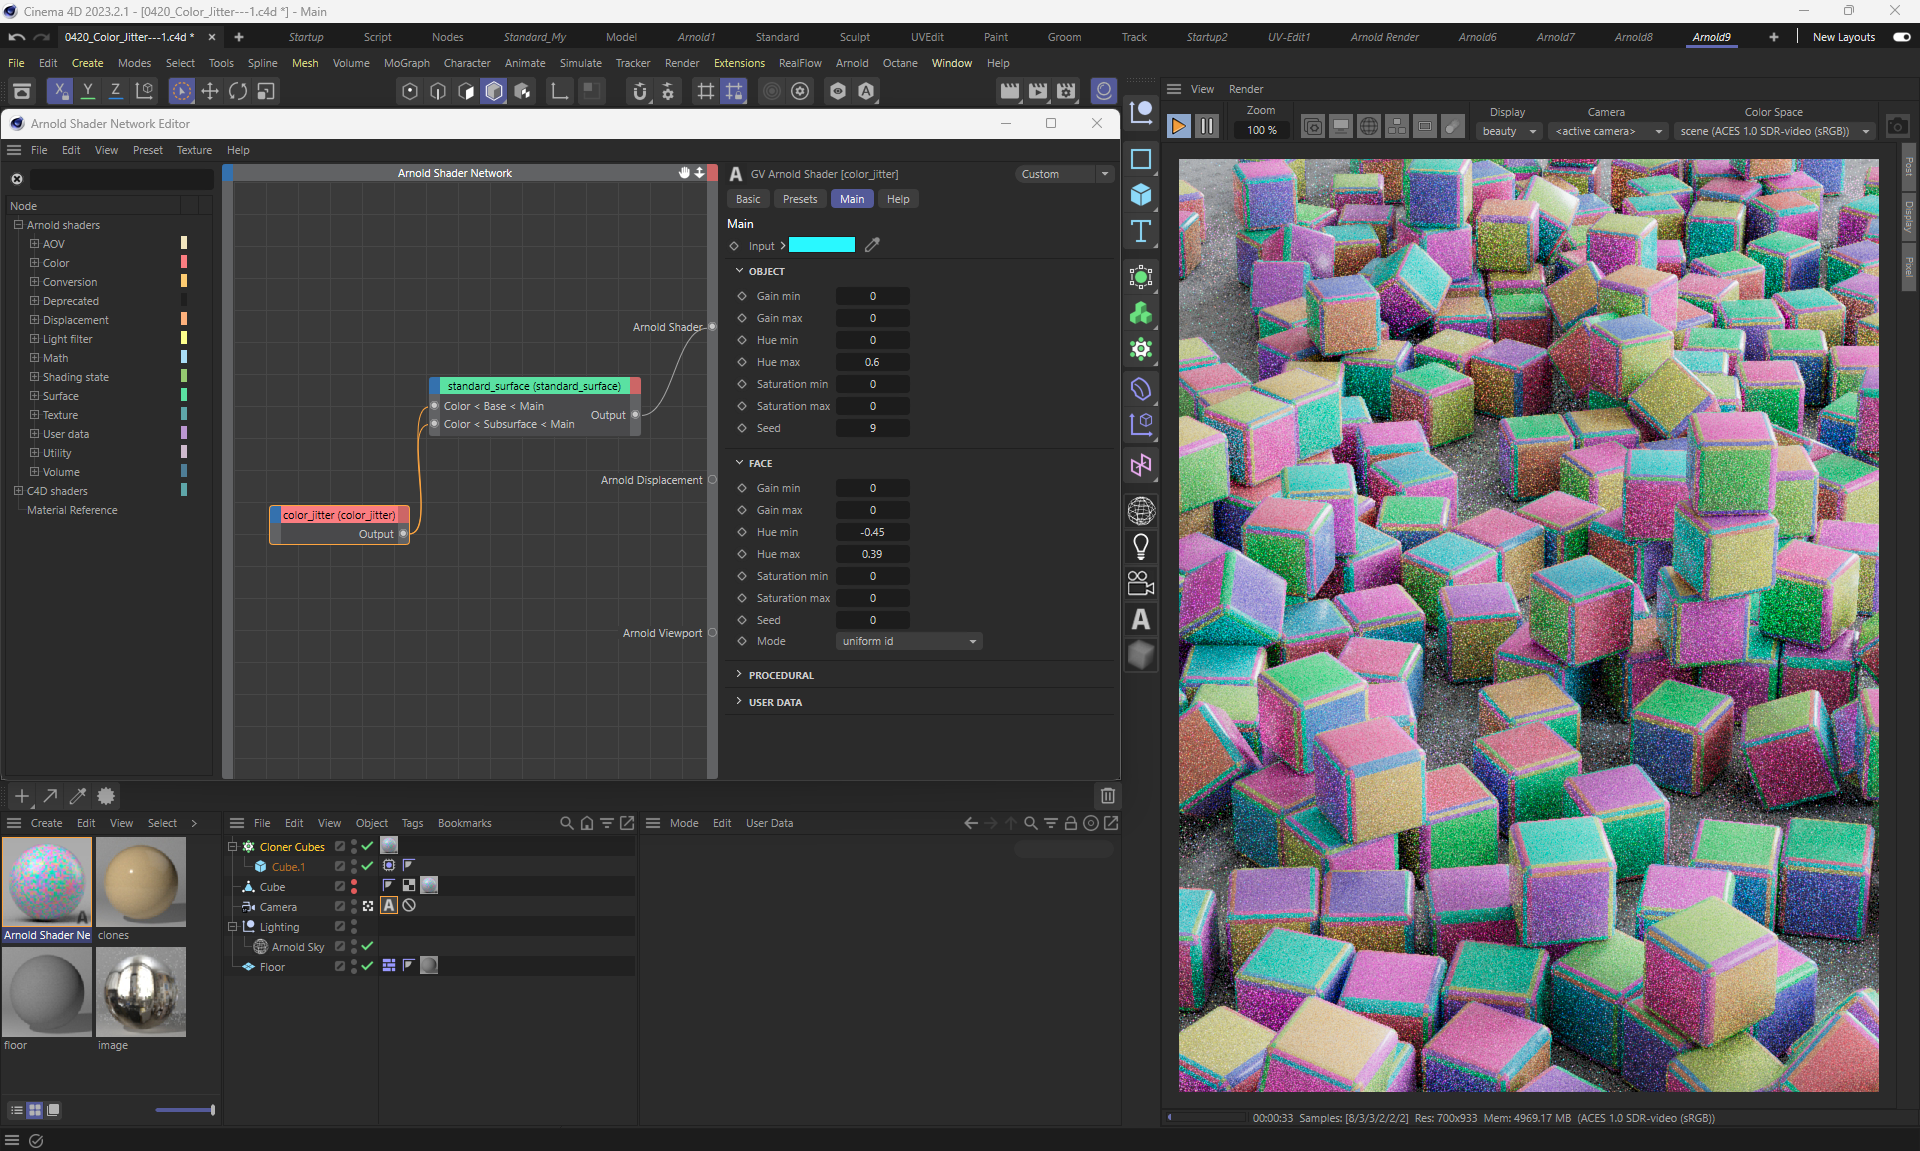Click the Rotate tool icon

pos(238,91)
